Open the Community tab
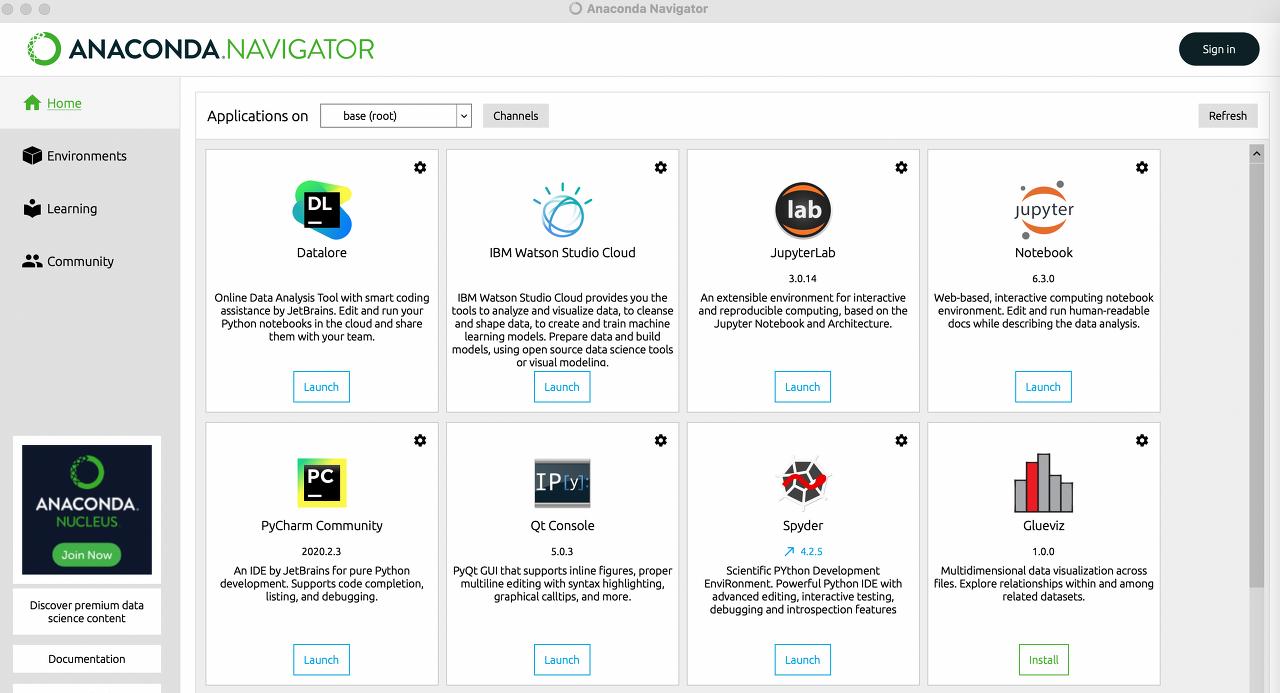Viewport: 1280px width, 693px height. coord(80,261)
